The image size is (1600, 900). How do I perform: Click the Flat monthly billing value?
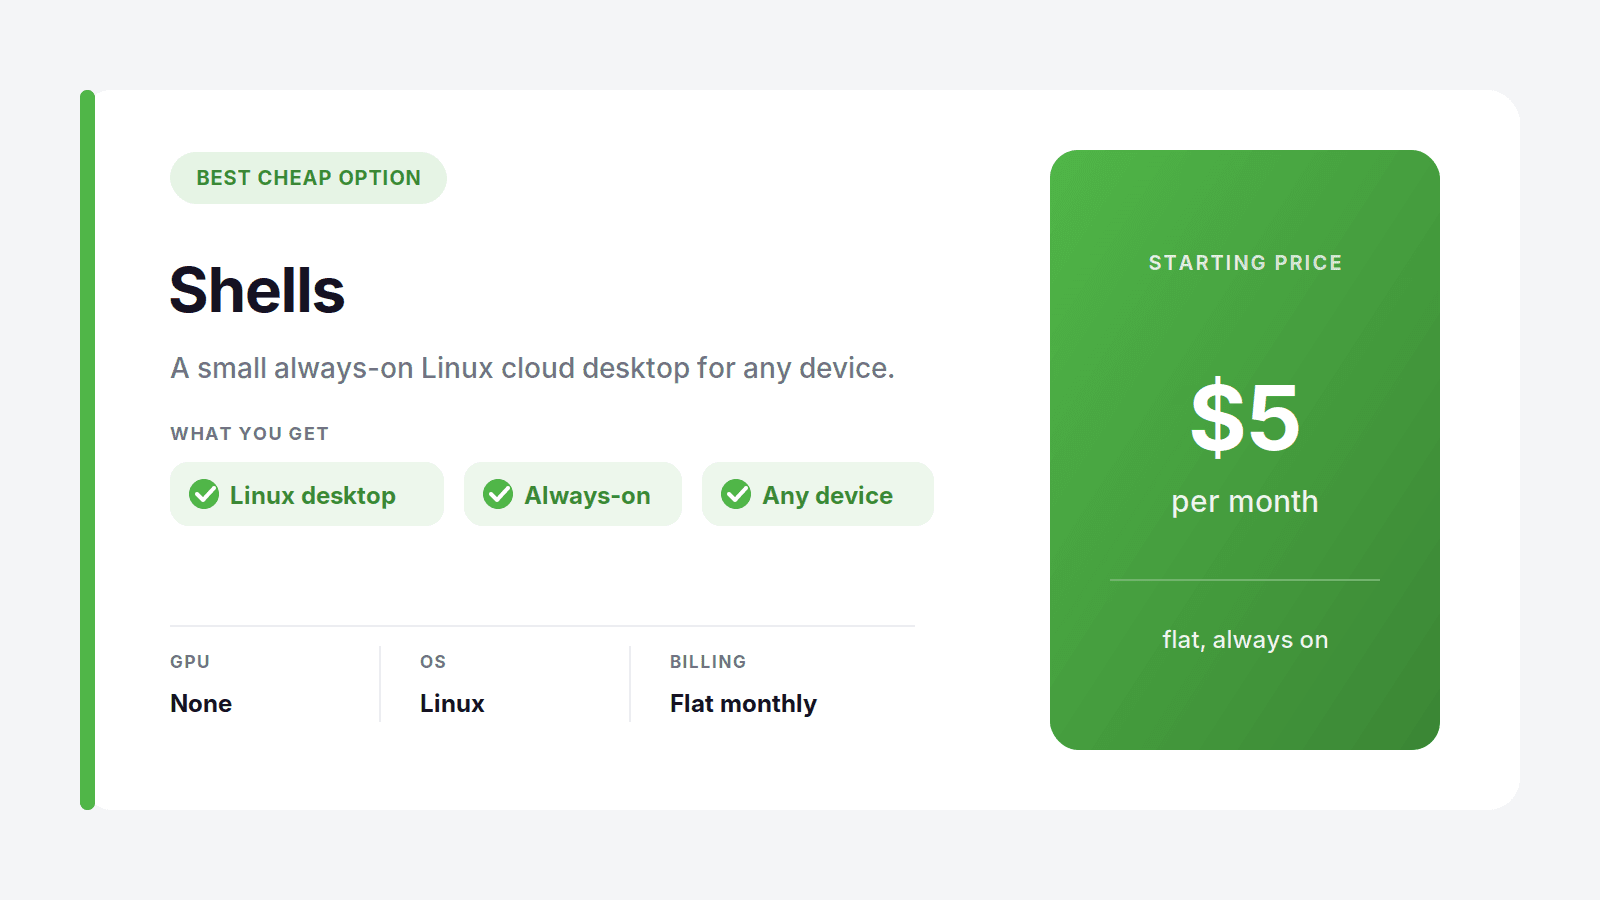(743, 704)
